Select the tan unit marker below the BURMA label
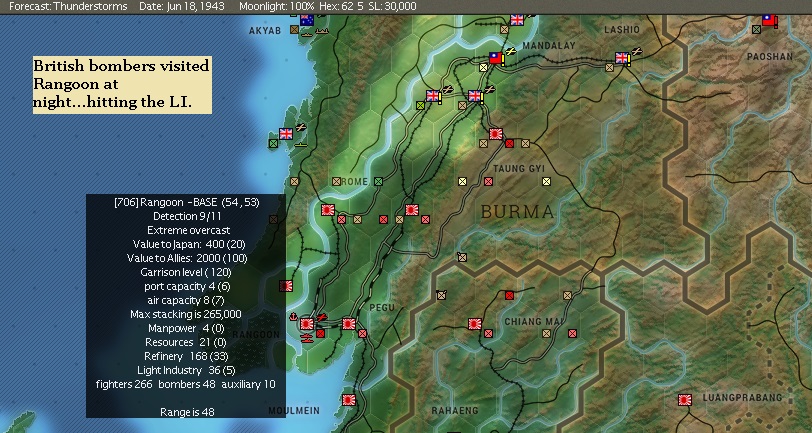Image resolution: width=812 pixels, height=433 pixels. tap(462, 257)
